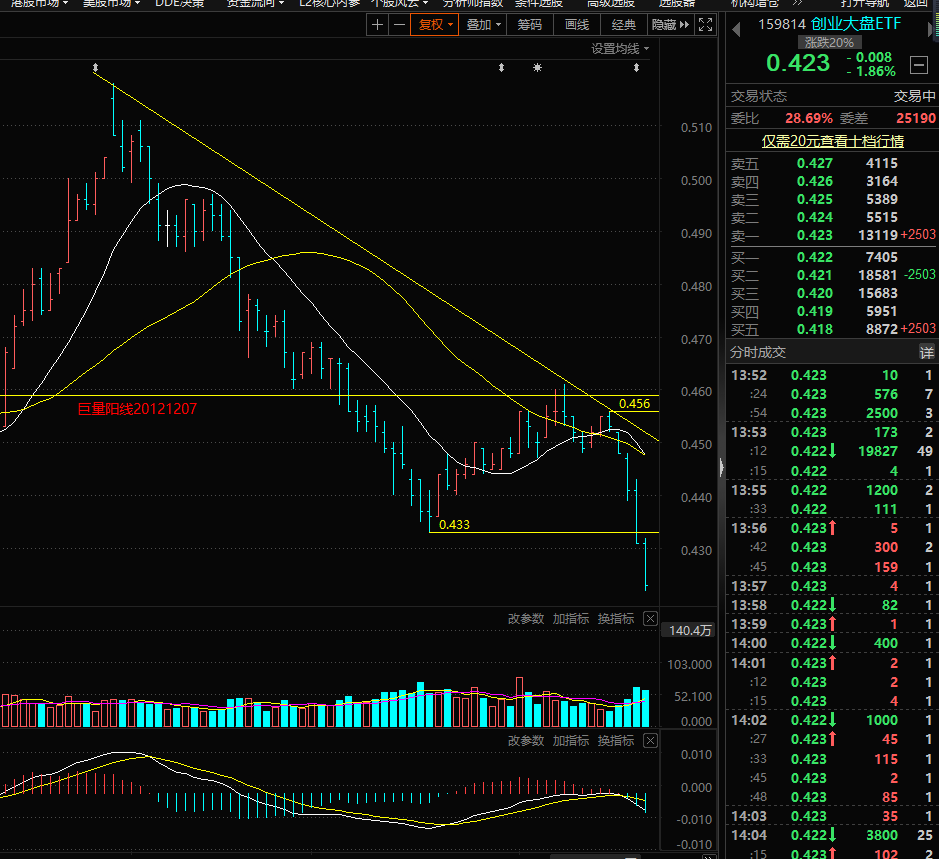Viewport: 939px width, 859px height.
Task: Click the minus zoom-out chart button
Action: (x=399, y=25)
